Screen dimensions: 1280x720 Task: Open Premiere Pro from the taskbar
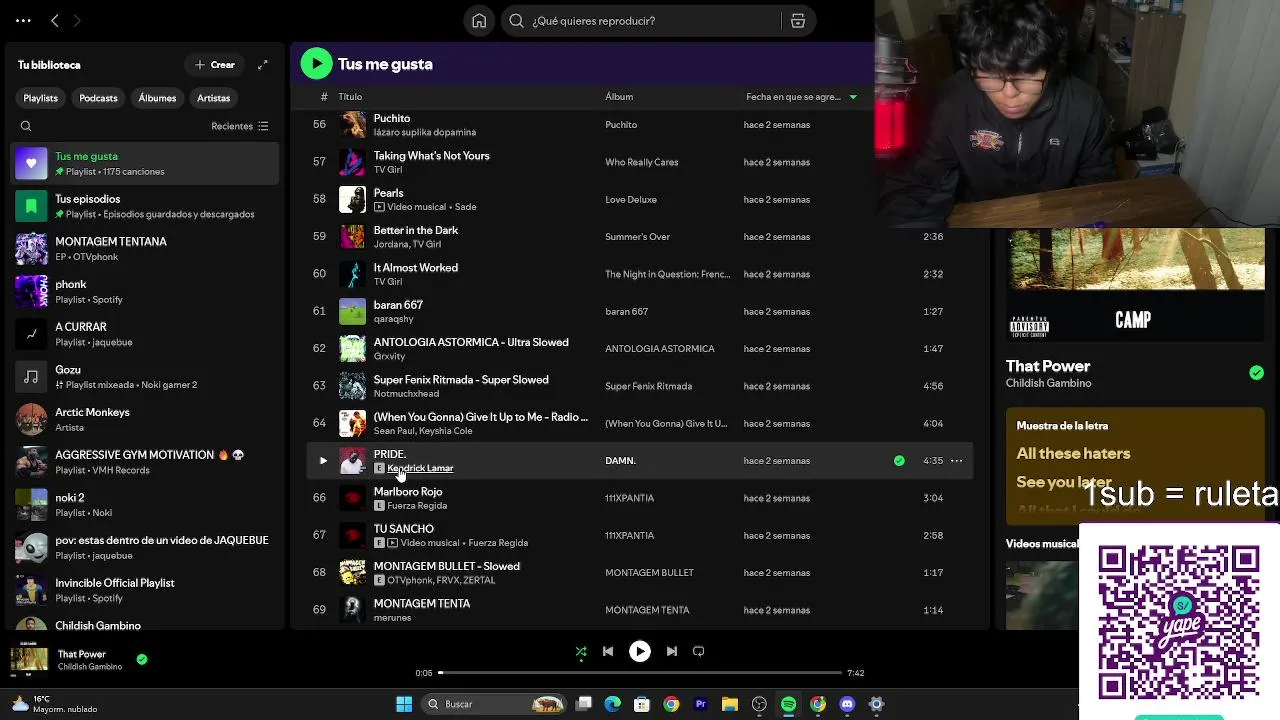tap(700, 704)
